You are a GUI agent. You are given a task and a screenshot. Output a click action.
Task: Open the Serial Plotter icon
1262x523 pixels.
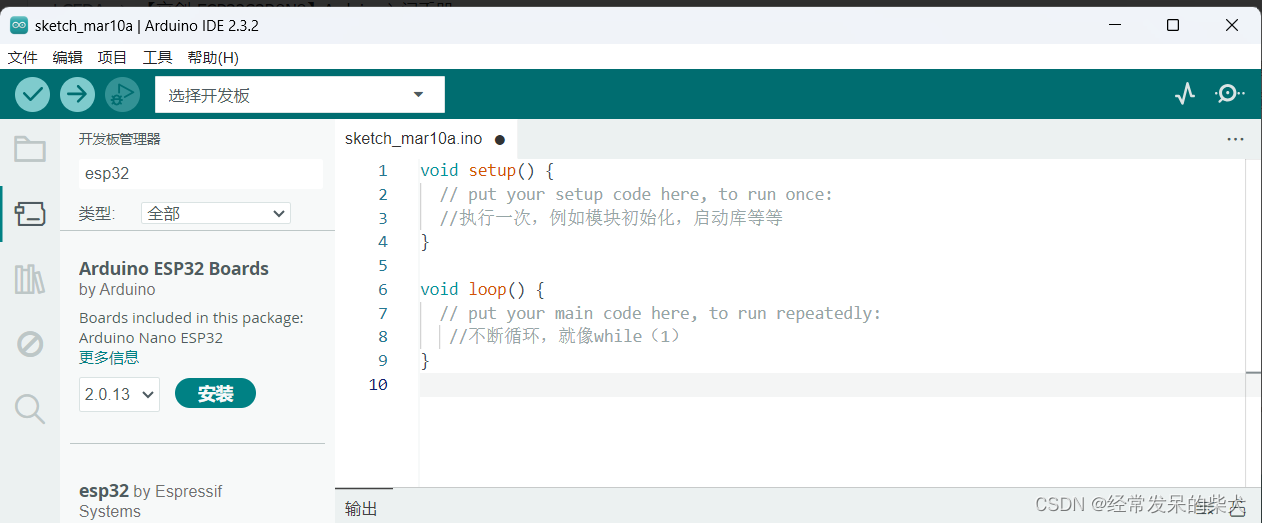pyautogui.click(x=1185, y=94)
